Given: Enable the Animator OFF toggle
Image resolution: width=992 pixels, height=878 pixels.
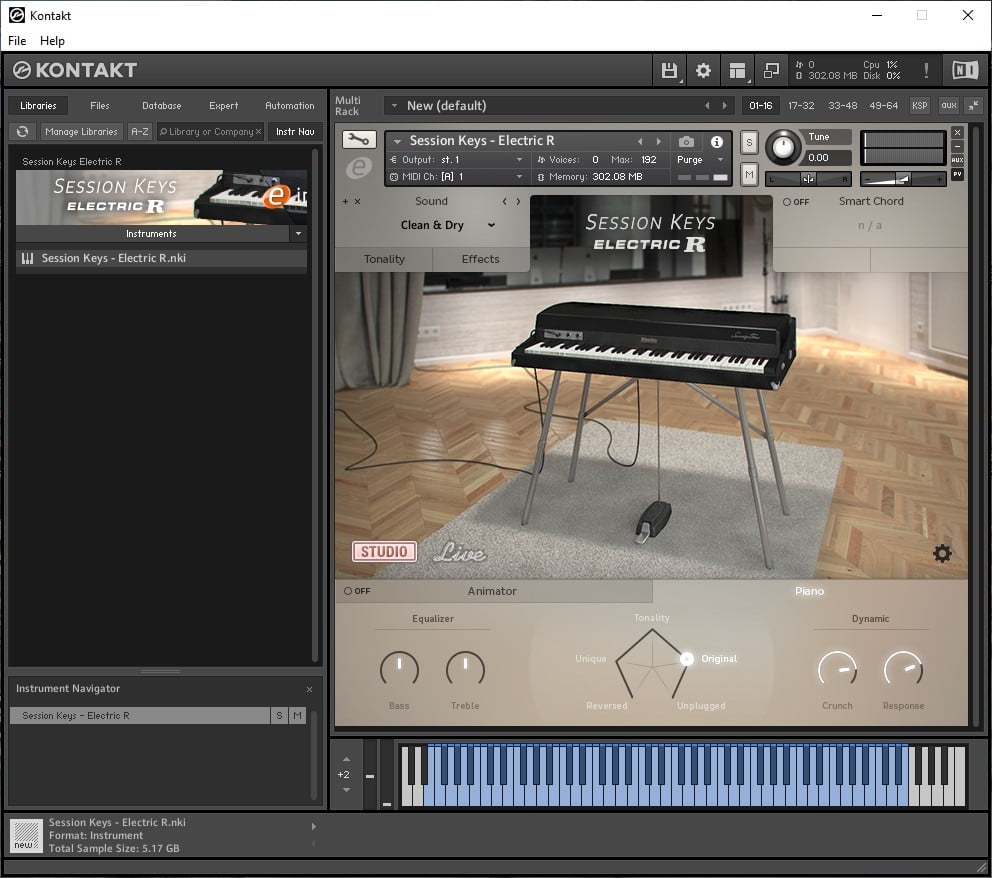Looking at the screenshot, I should (357, 591).
